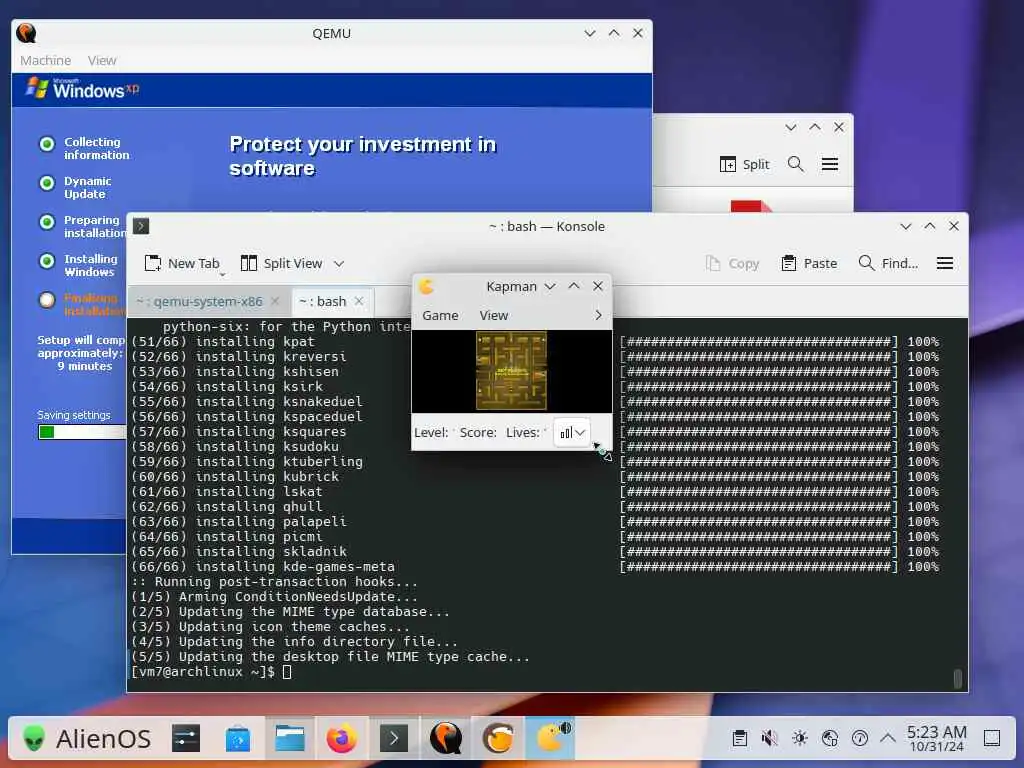Switch to QEMU via taskbar icon
The width and height of the screenshot is (1024, 768).
pyautogui.click(x=446, y=739)
